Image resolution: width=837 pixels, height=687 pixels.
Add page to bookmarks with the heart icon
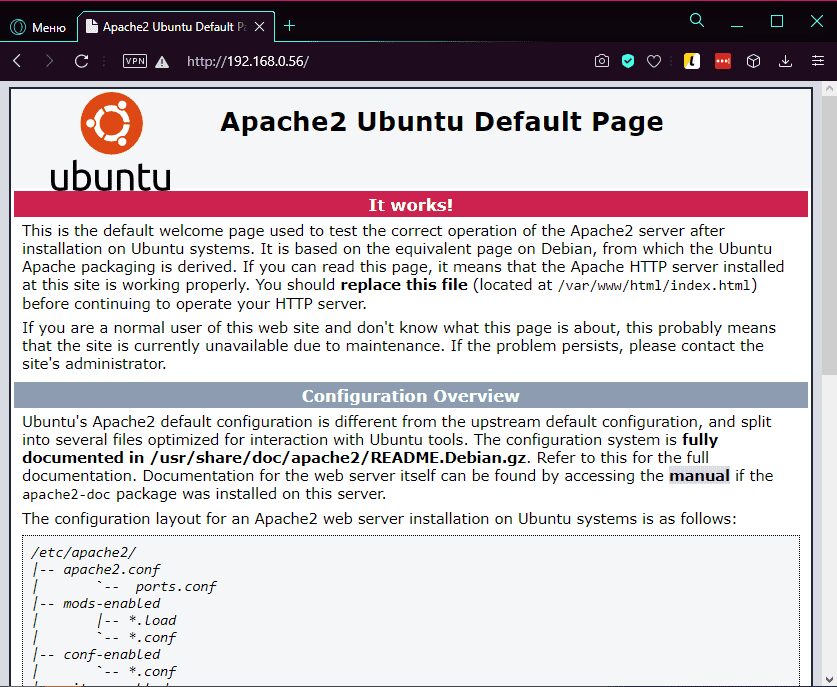(x=653, y=60)
